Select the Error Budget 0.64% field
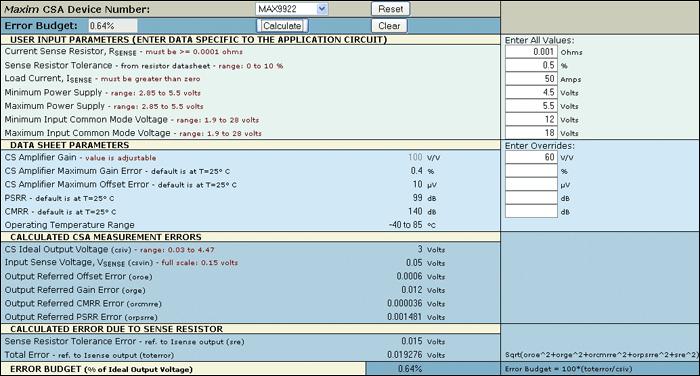Screen dimensions: 700x376 click(113, 26)
